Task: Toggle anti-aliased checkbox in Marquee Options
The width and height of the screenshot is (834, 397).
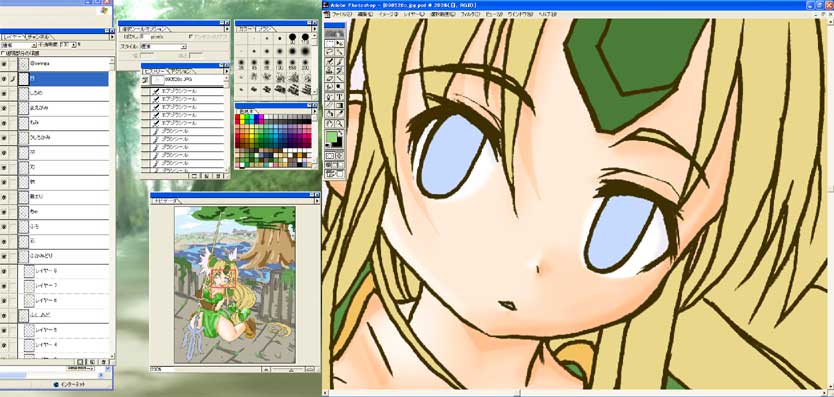Action: coord(191,37)
